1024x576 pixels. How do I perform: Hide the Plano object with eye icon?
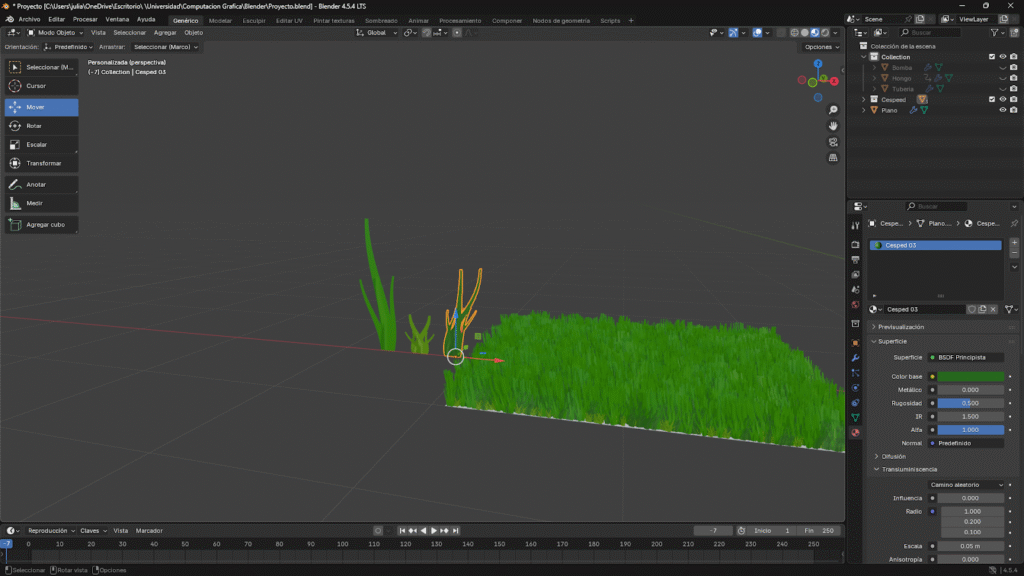[x=1002, y=110]
